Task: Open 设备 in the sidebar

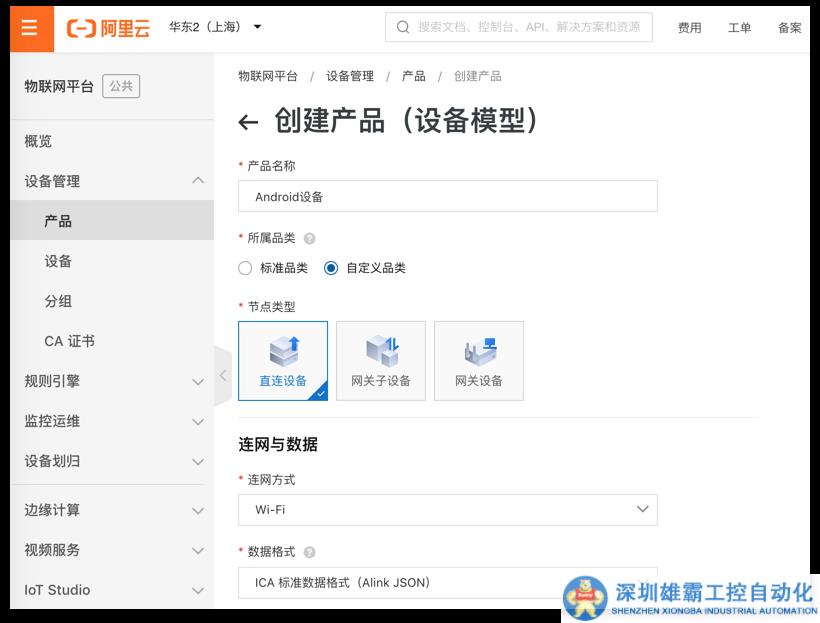Action: point(58,261)
